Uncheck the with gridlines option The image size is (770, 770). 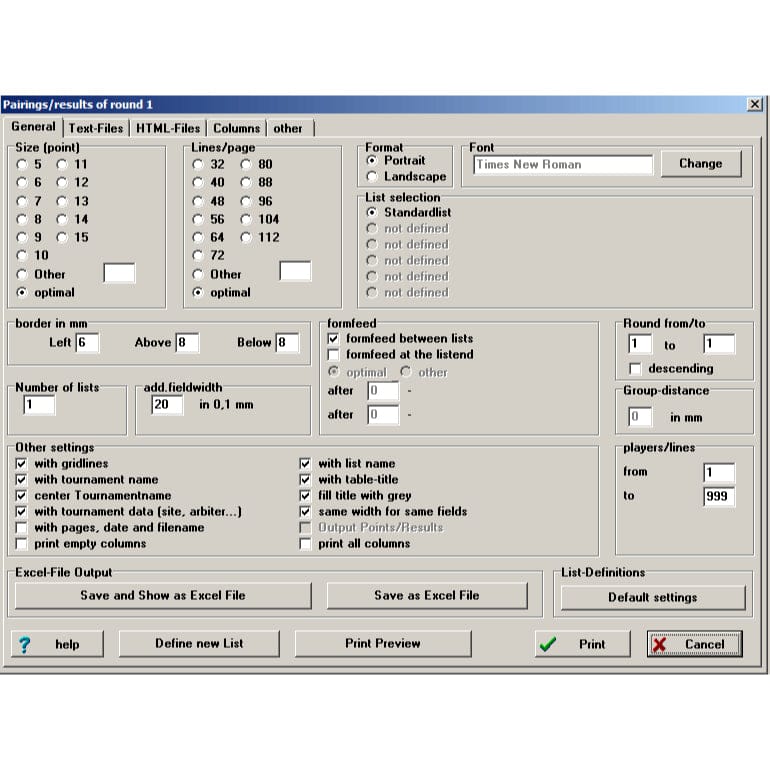click(22, 463)
